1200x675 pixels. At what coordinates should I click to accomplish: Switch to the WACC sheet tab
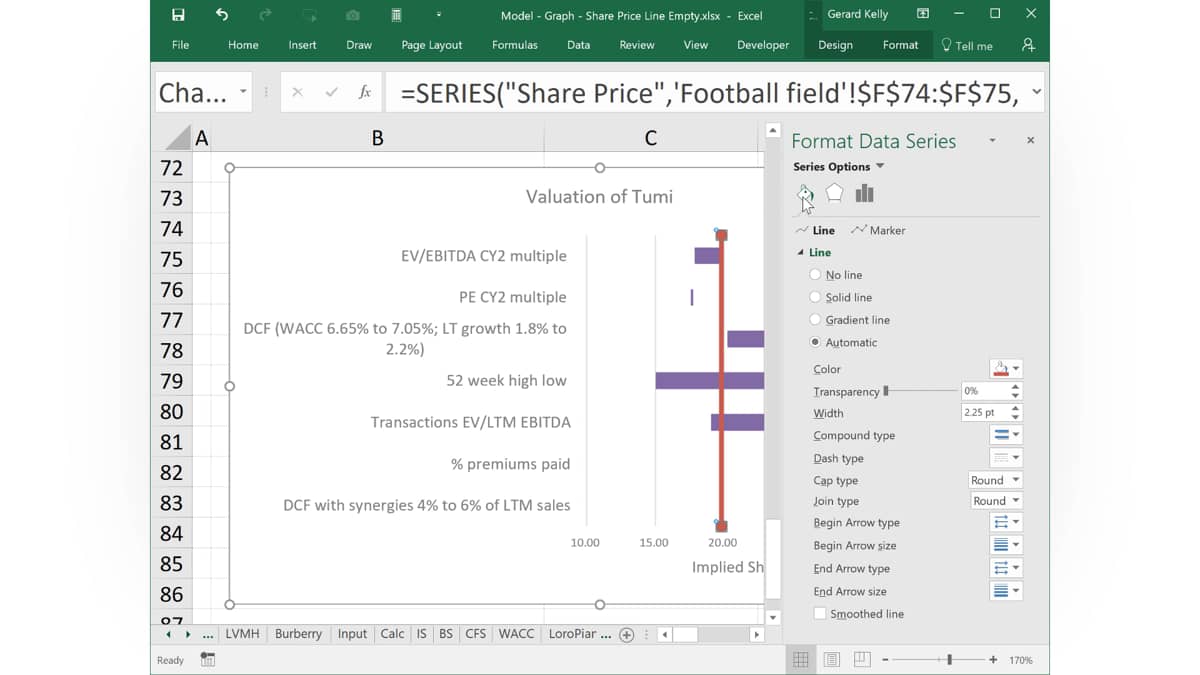(516, 634)
